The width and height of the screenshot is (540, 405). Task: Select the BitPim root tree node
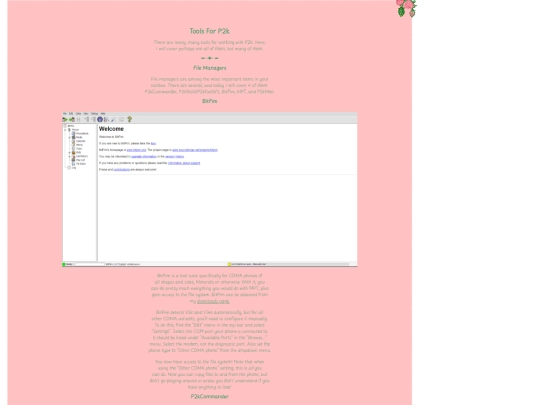point(71,126)
